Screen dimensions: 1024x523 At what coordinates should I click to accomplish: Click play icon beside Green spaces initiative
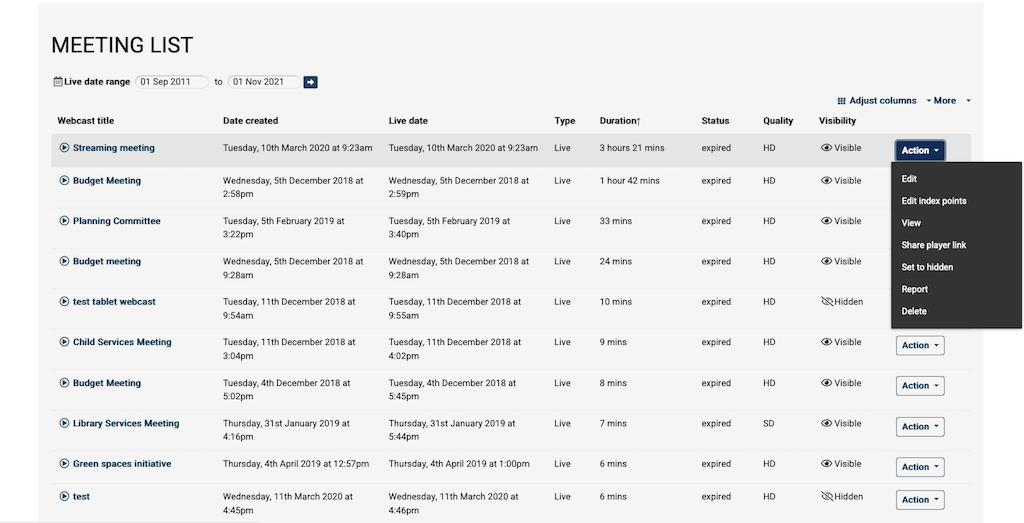pyautogui.click(x=64, y=464)
